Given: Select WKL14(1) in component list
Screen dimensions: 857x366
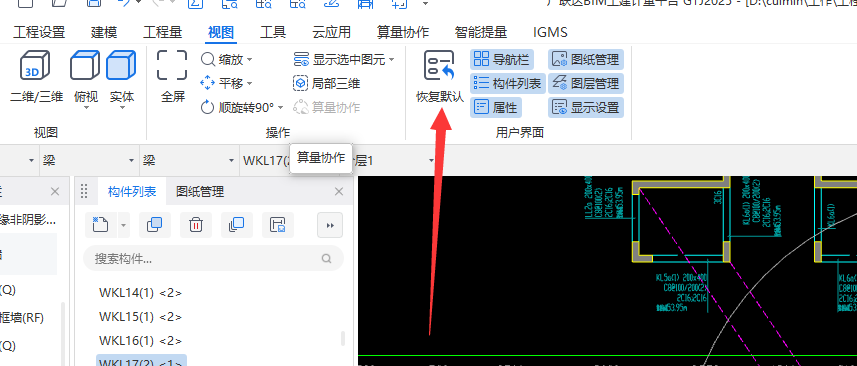Looking at the screenshot, I should point(140,292).
